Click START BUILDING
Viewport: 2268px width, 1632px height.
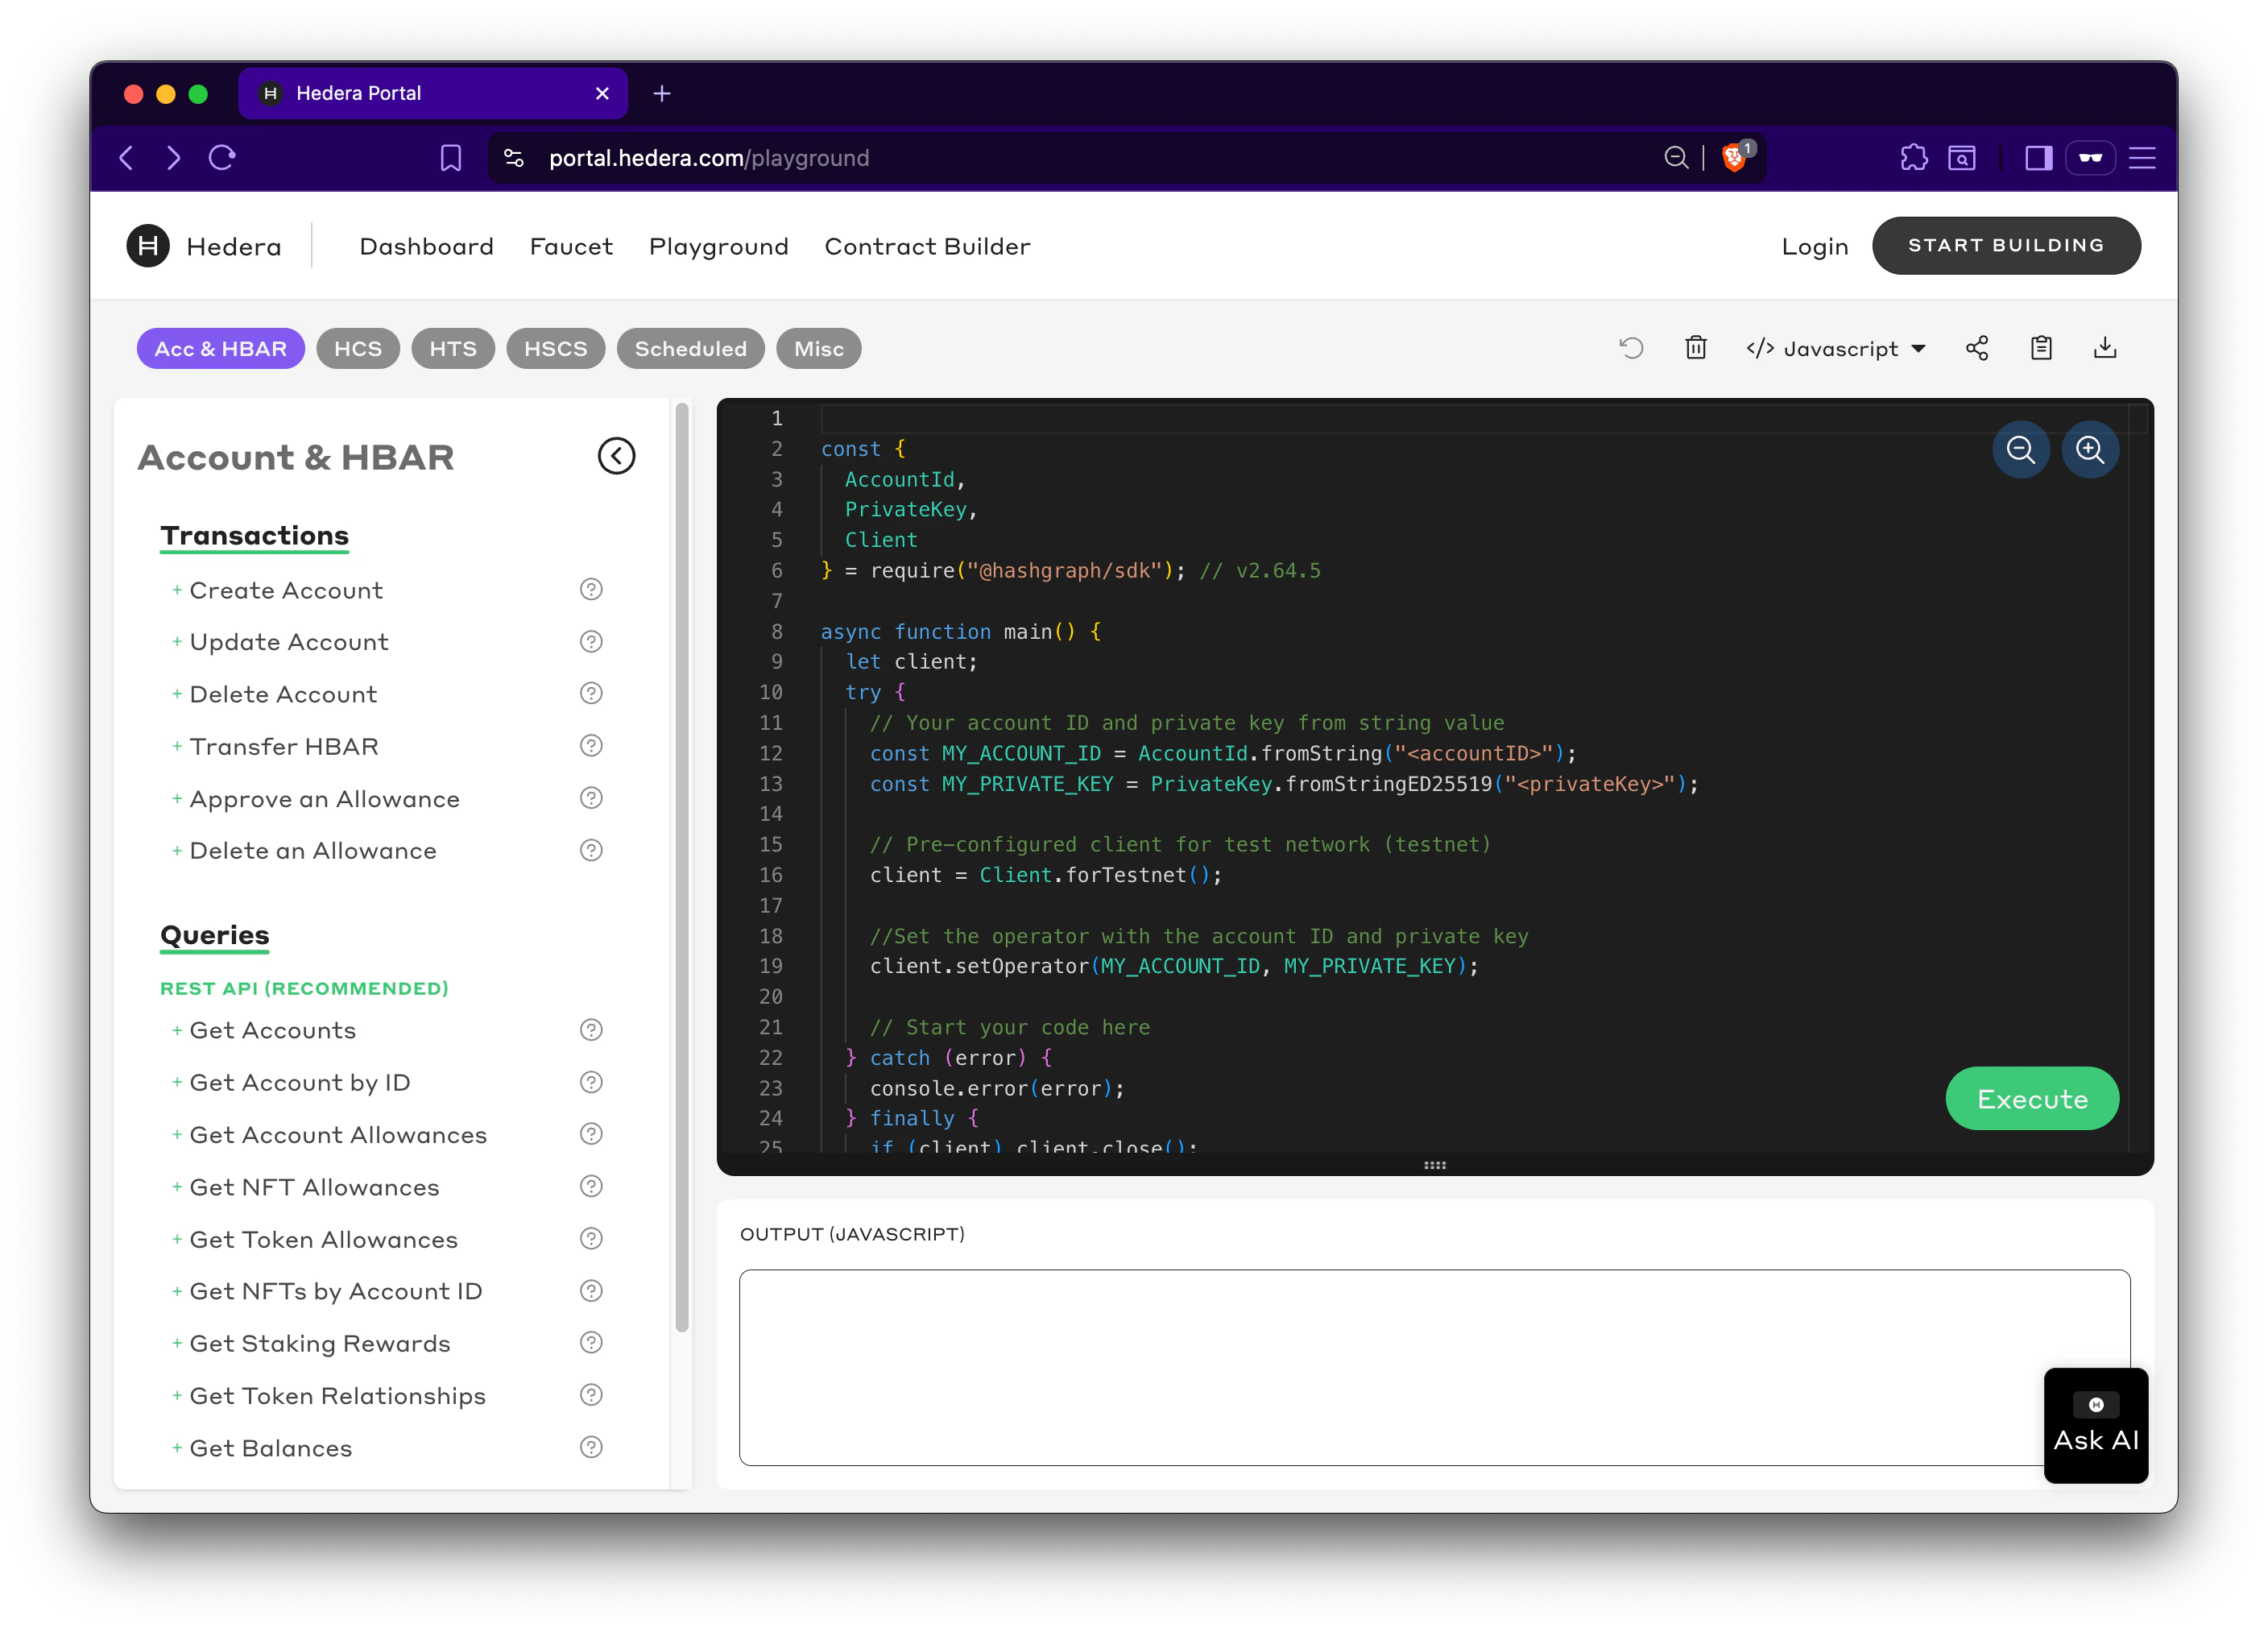point(2006,245)
